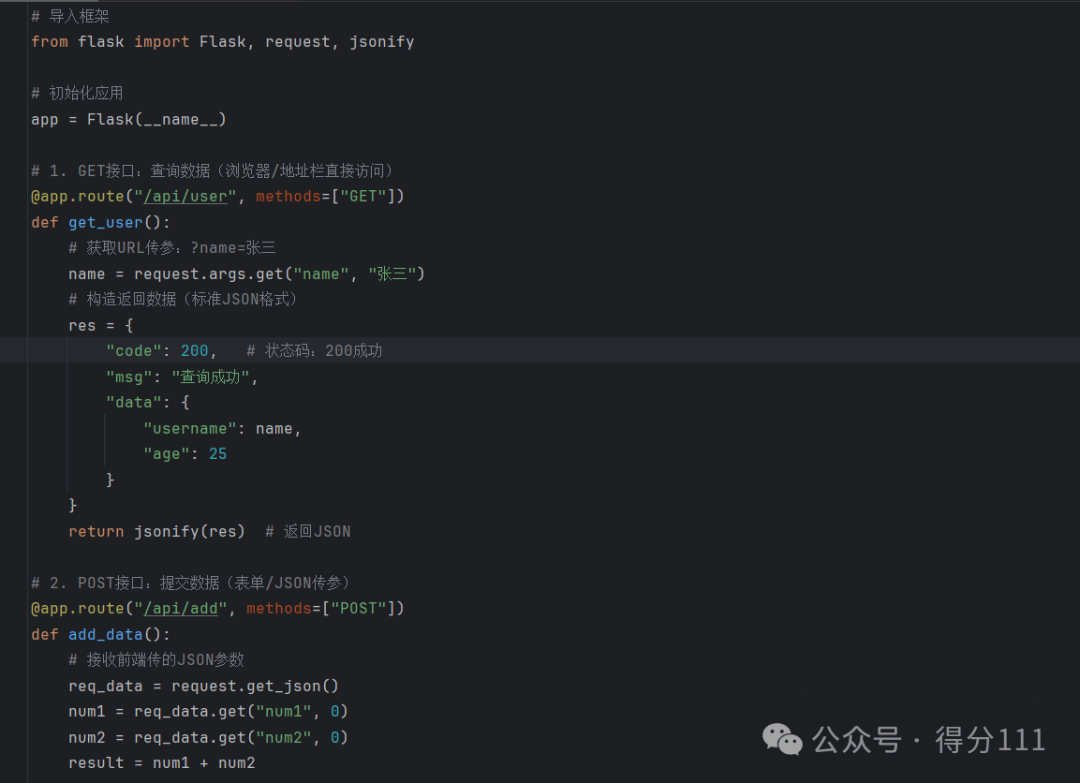Click the string value "查询成功"

(210, 377)
